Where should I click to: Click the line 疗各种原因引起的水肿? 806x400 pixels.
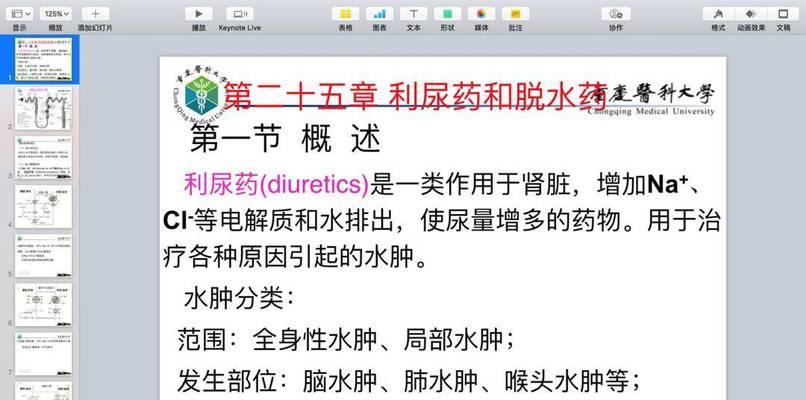pyautogui.click(x=295, y=257)
